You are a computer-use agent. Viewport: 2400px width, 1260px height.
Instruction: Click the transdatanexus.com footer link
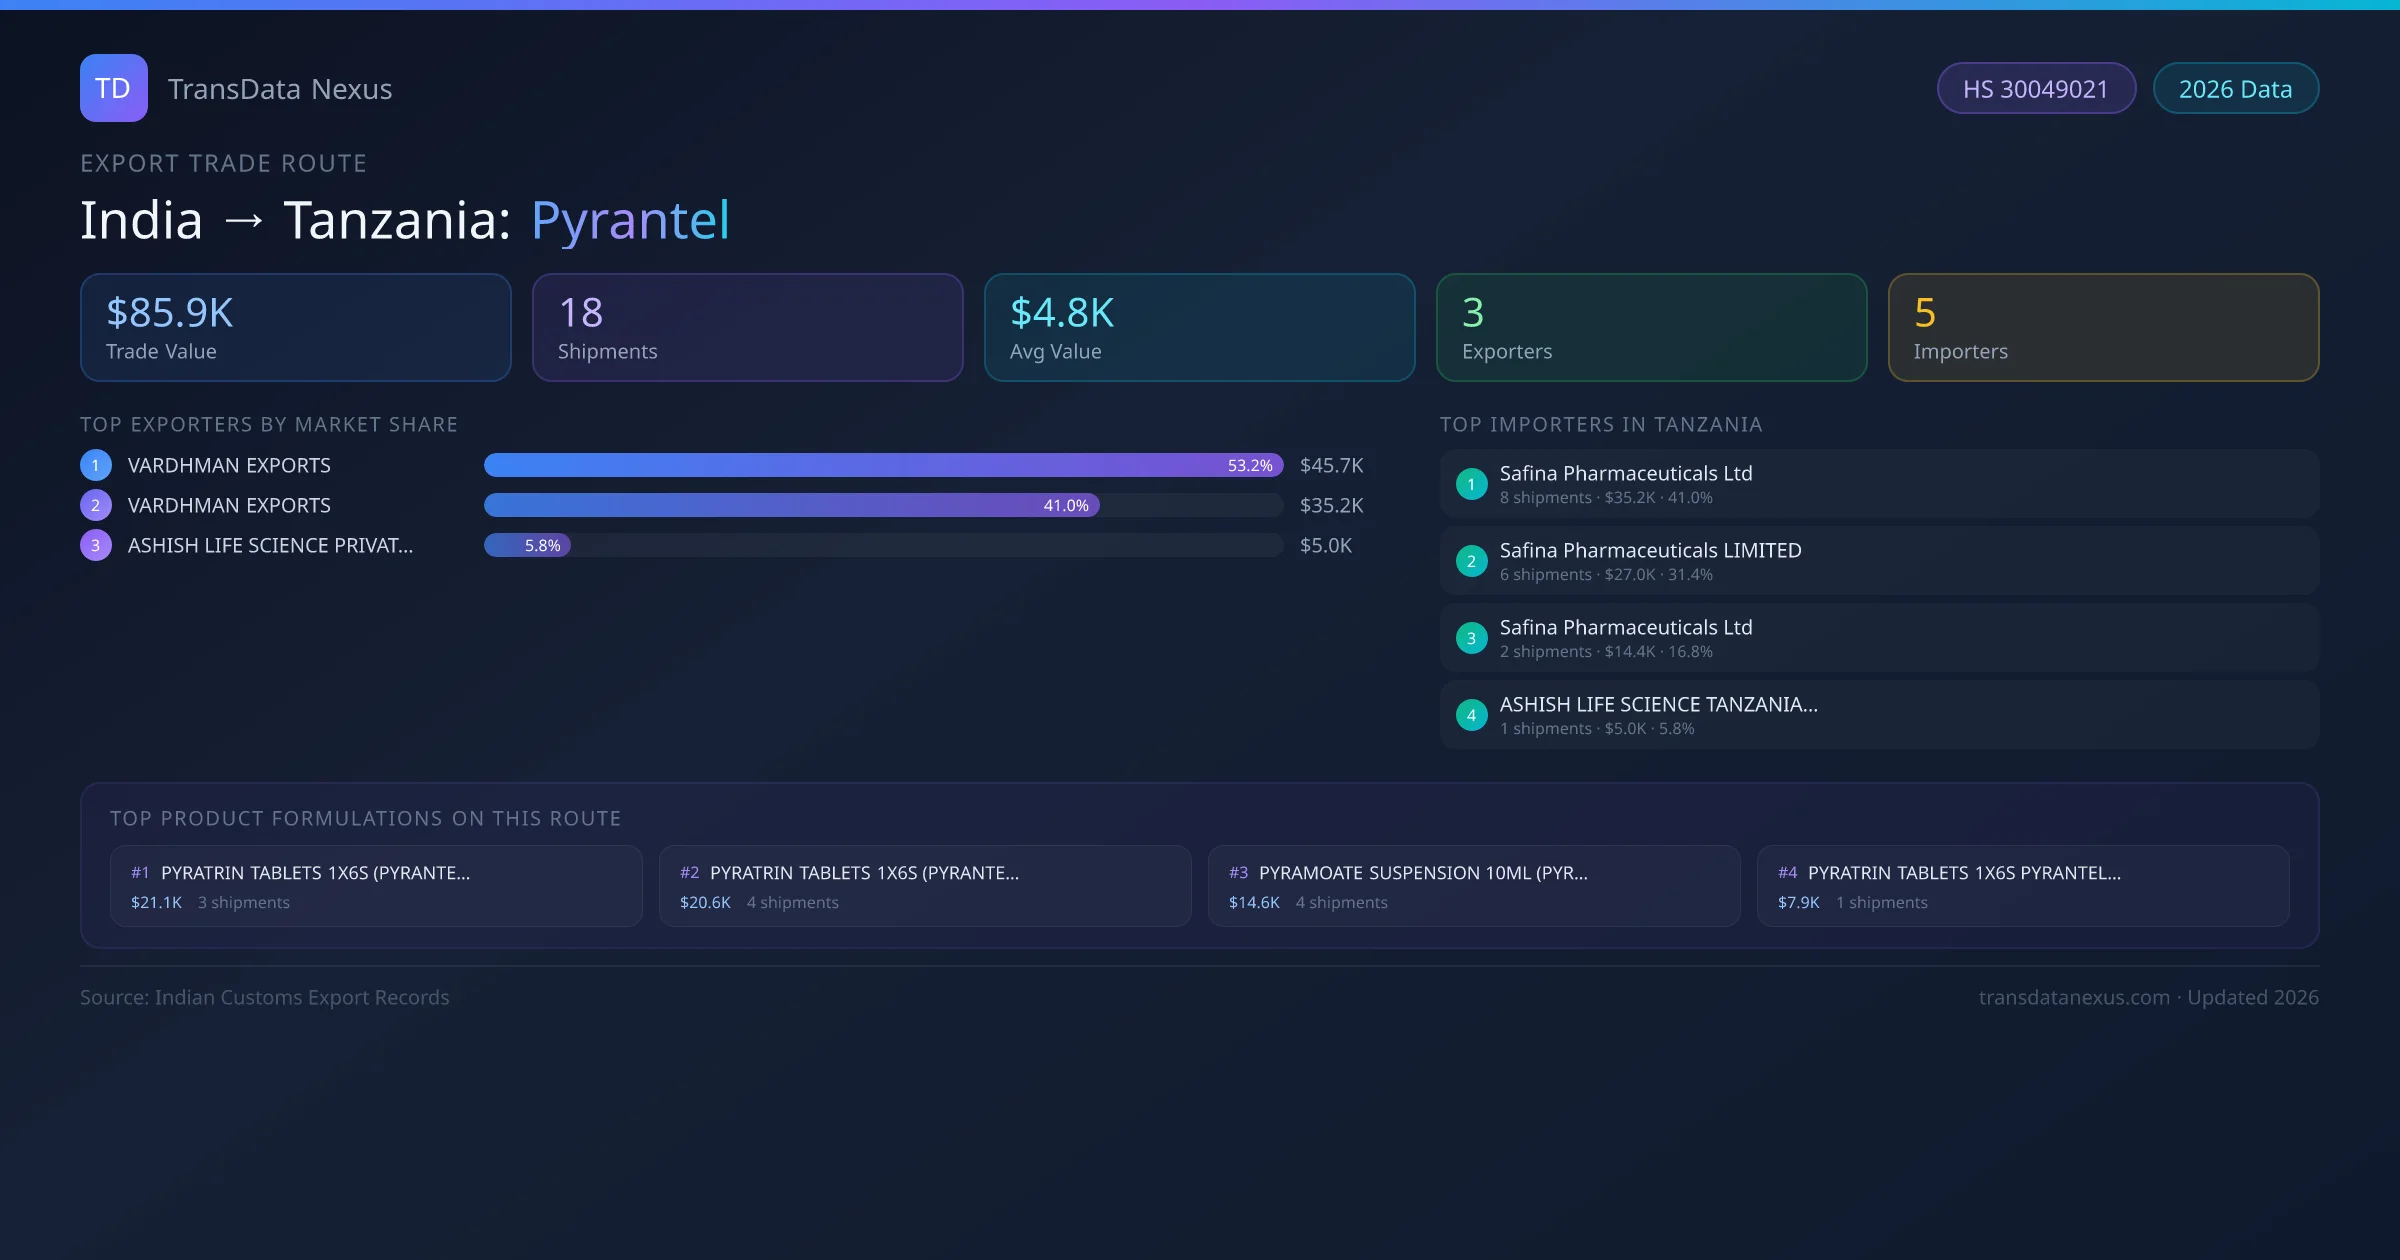coord(2074,997)
